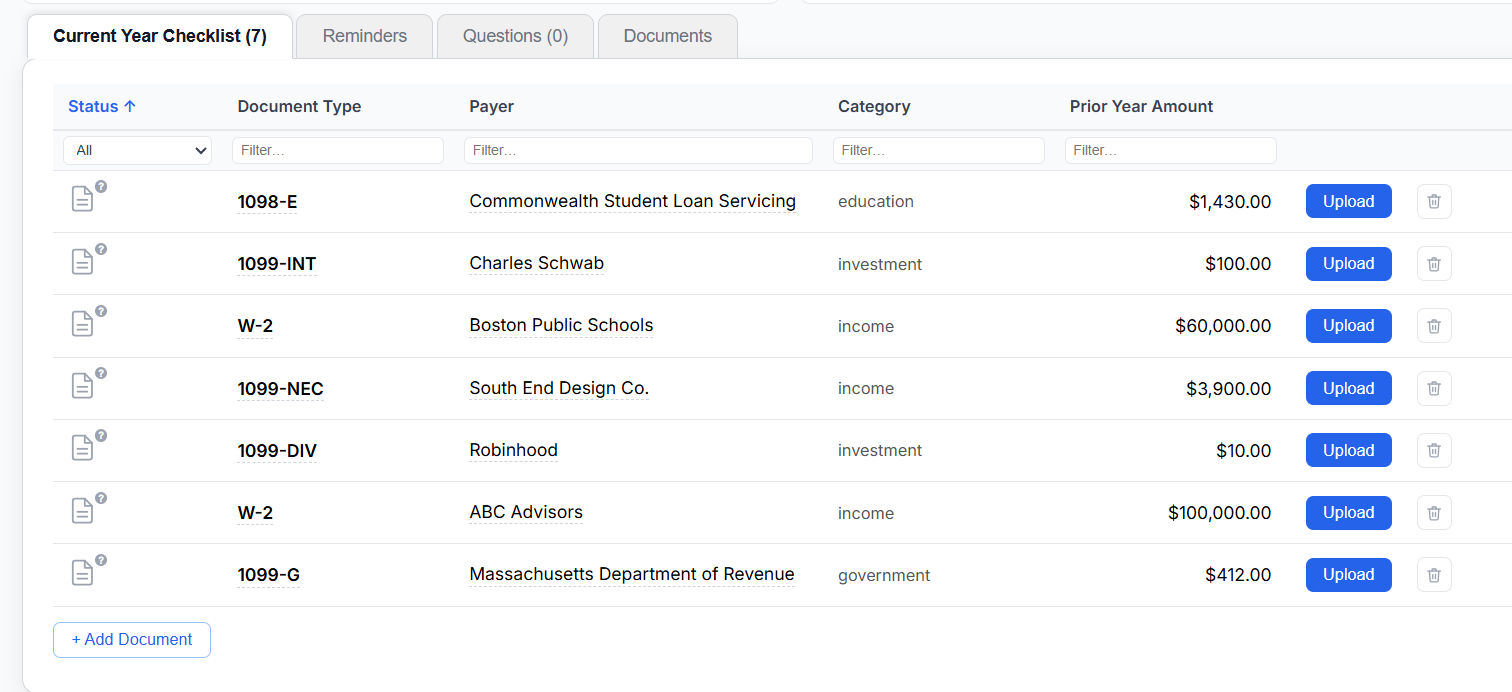This screenshot has height=692, width=1512.
Task: Click Upload in the 1099-NEC row
Action: (1349, 388)
